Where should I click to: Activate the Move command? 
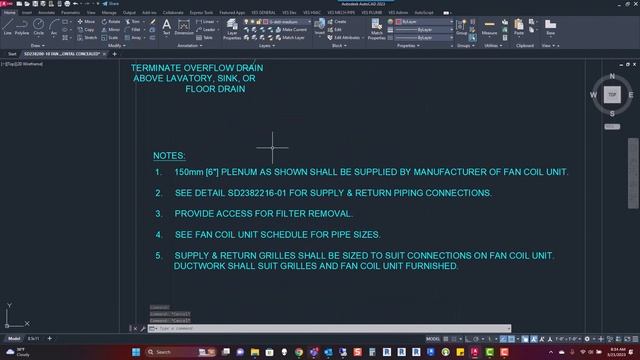(x=86, y=21)
